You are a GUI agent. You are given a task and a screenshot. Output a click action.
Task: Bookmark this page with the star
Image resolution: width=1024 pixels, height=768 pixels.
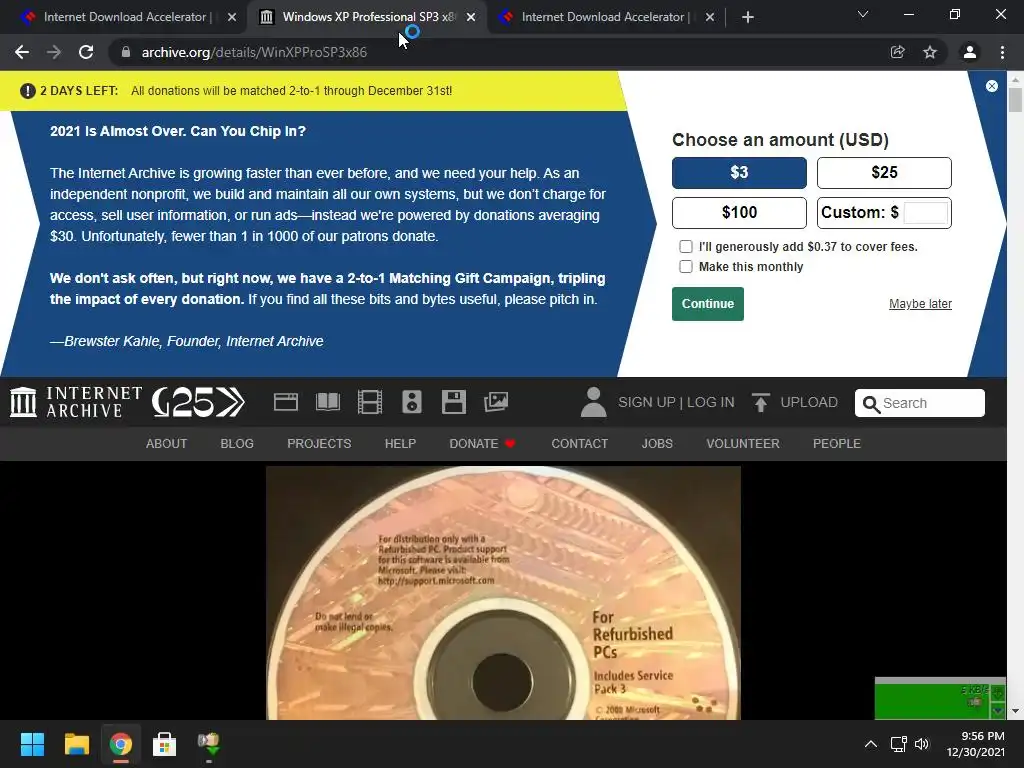(930, 52)
